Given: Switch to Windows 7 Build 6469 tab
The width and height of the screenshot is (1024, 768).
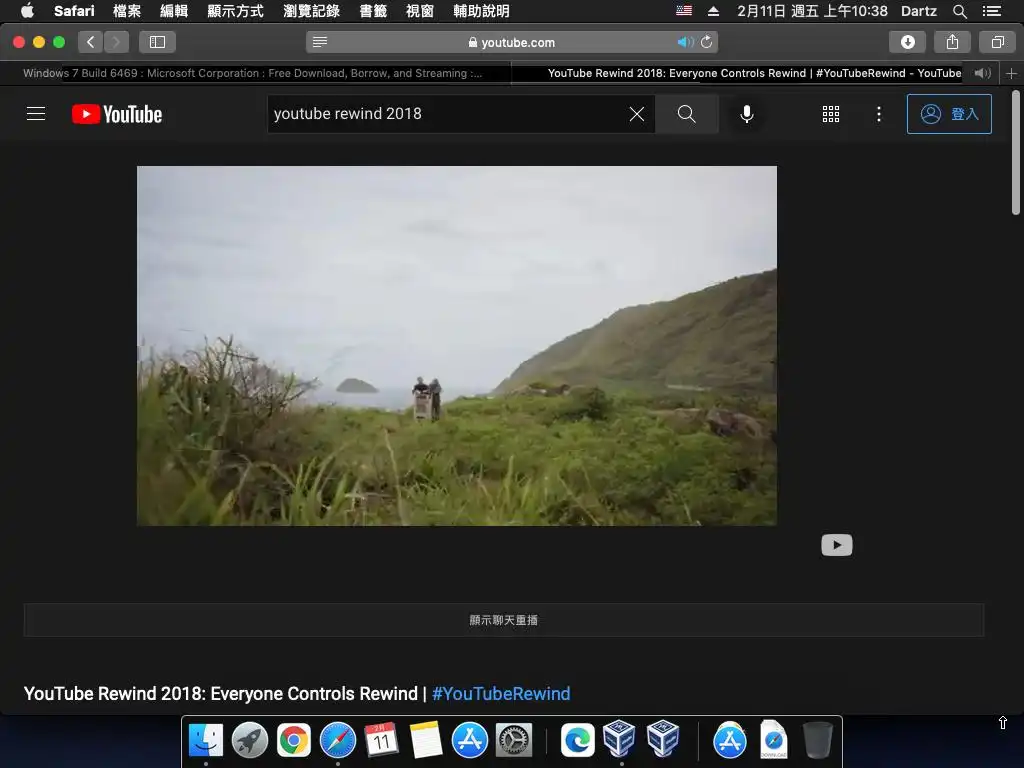Looking at the screenshot, I should 255,73.
